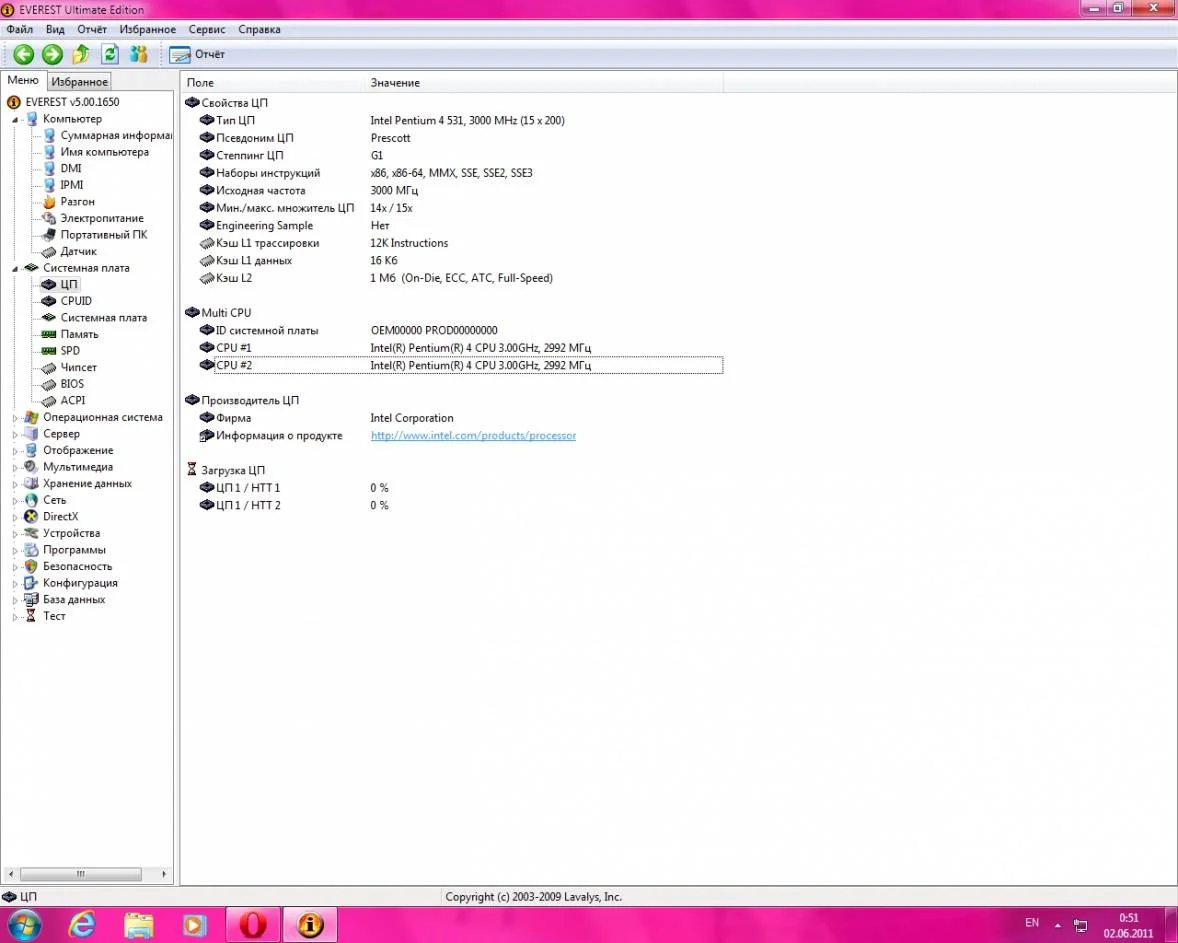Select the IPMI tree item
1178x943 pixels.
(x=72, y=185)
